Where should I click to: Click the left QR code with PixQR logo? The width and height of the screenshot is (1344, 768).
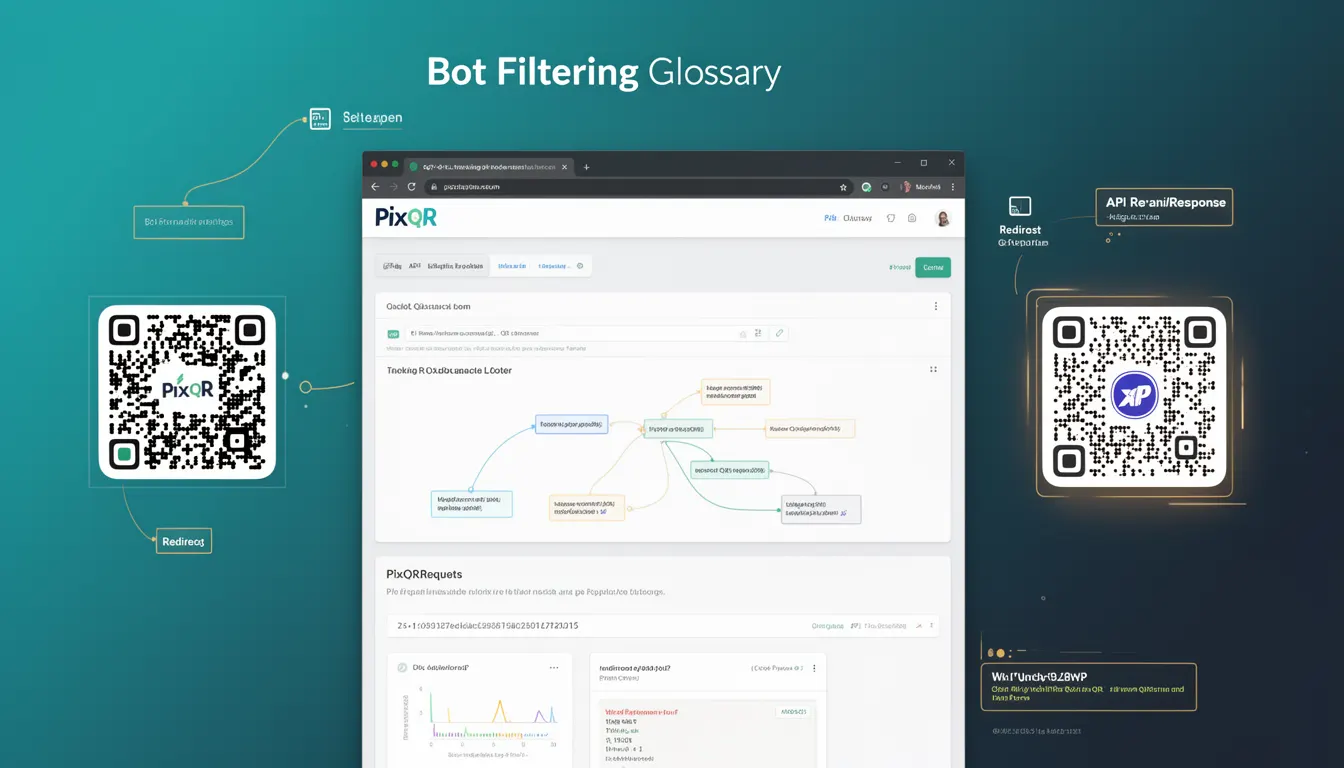pyautogui.click(x=187, y=392)
